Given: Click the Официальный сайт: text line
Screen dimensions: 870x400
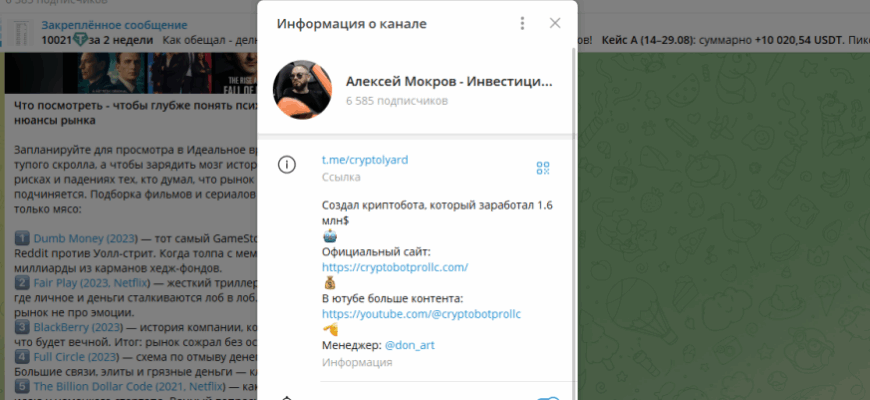Looking at the screenshot, I should tap(376, 252).
